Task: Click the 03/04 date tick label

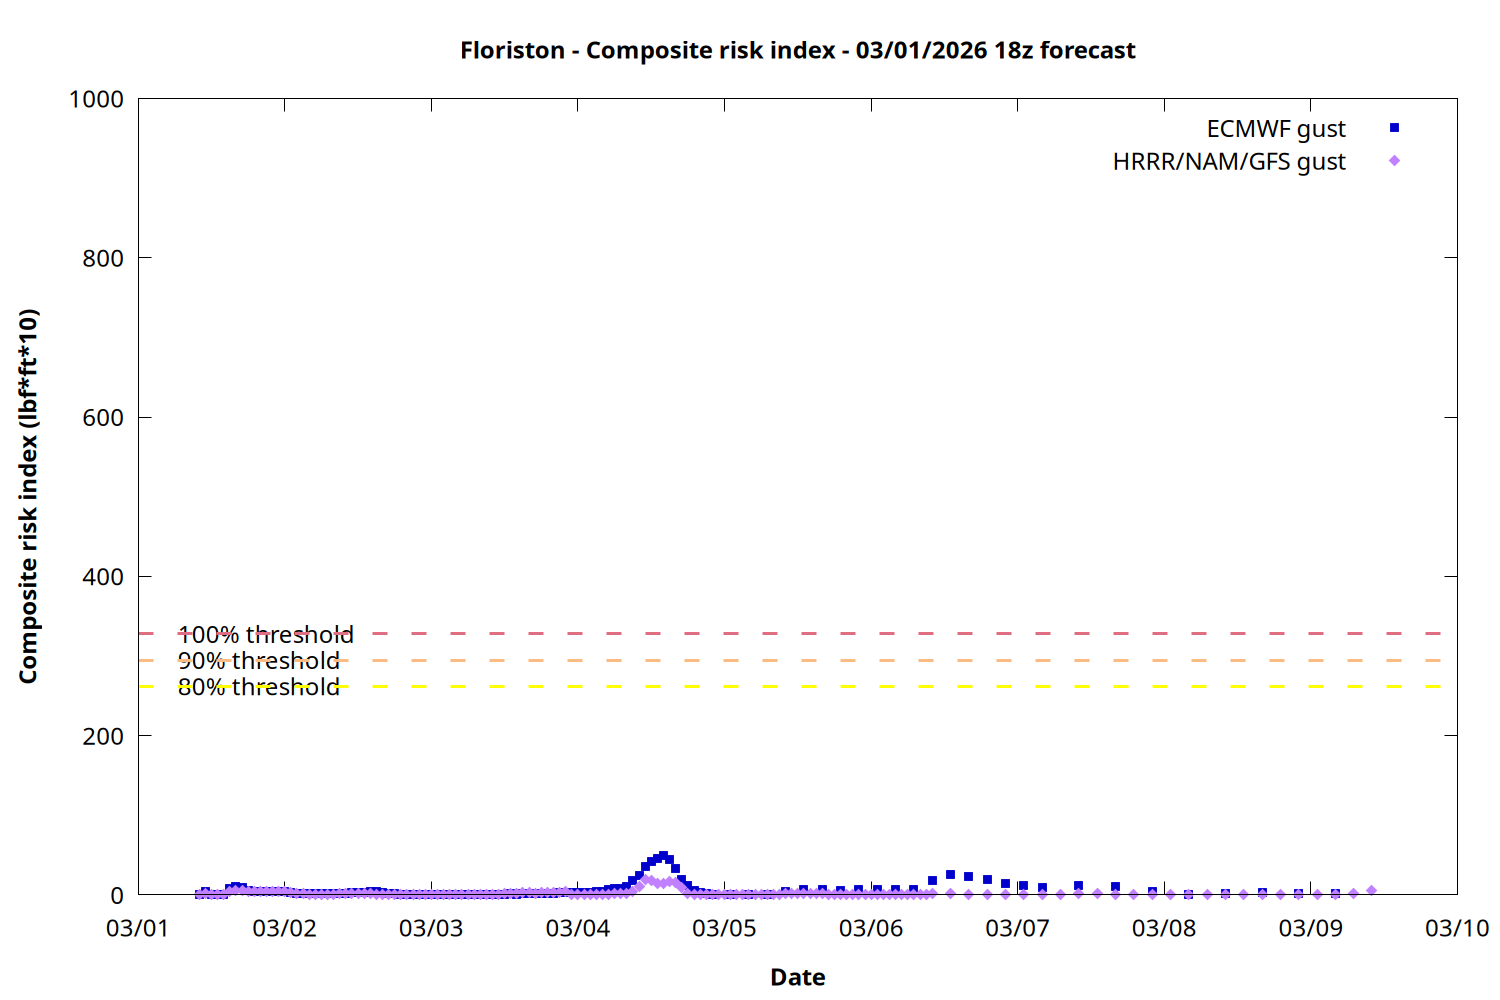Action: point(577,928)
